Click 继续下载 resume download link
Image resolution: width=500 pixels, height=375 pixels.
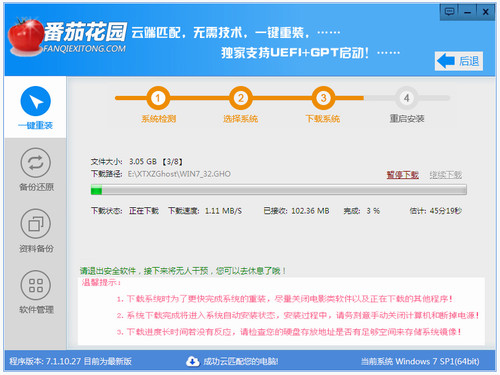[x=446, y=175]
